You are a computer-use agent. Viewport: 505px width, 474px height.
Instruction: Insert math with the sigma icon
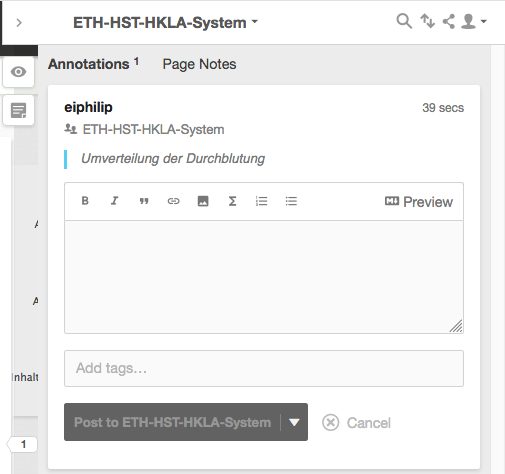click(232, 201)
